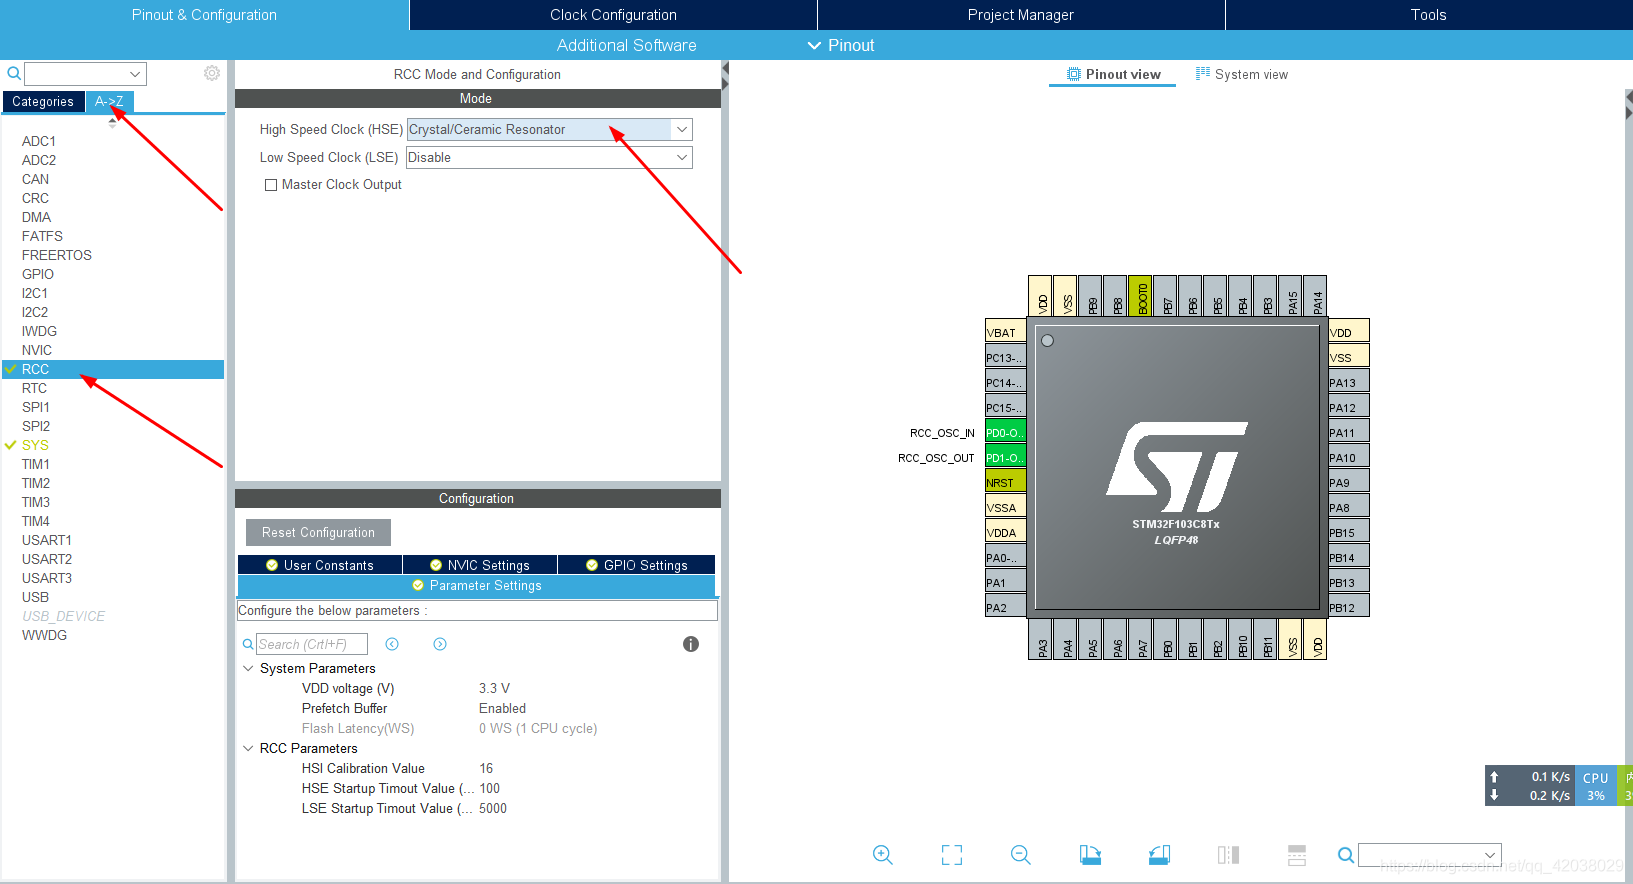Click the PA9 pin on chip
Viewport: 1633px width, 884px height.
point(1348,483)
